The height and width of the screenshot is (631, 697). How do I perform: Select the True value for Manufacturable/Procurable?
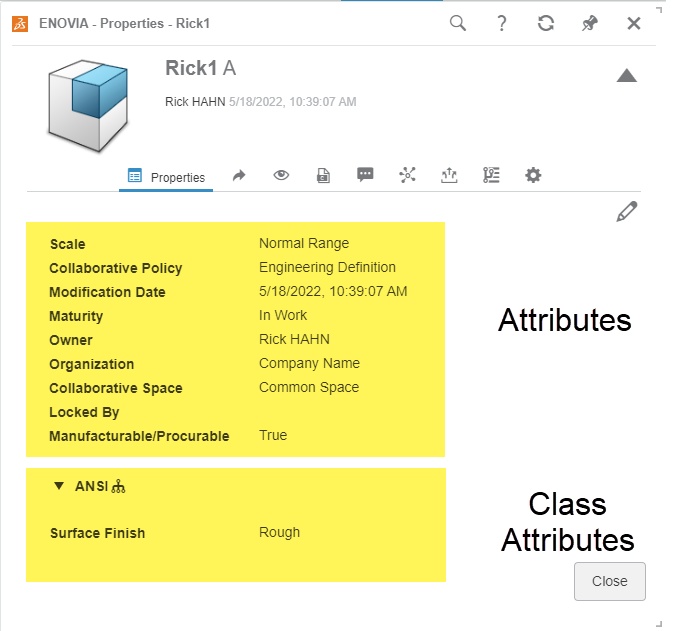point(273,435)
